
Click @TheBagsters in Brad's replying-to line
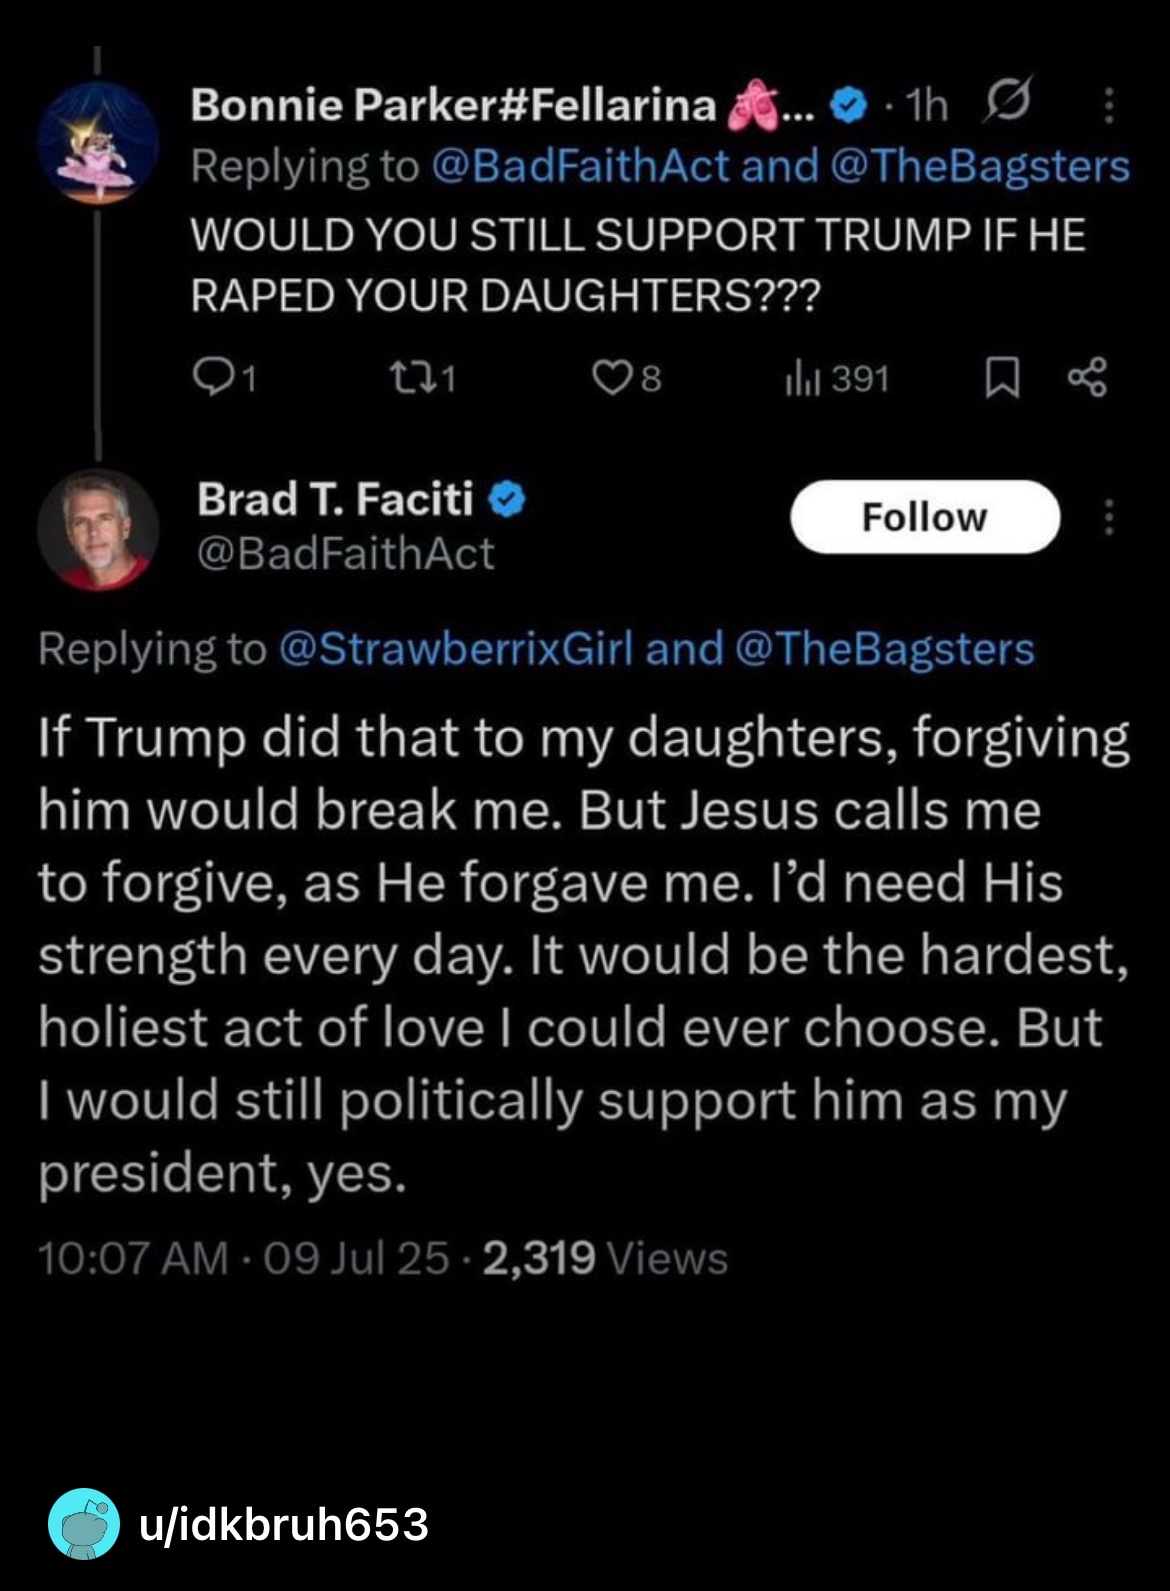click(884, 649)
